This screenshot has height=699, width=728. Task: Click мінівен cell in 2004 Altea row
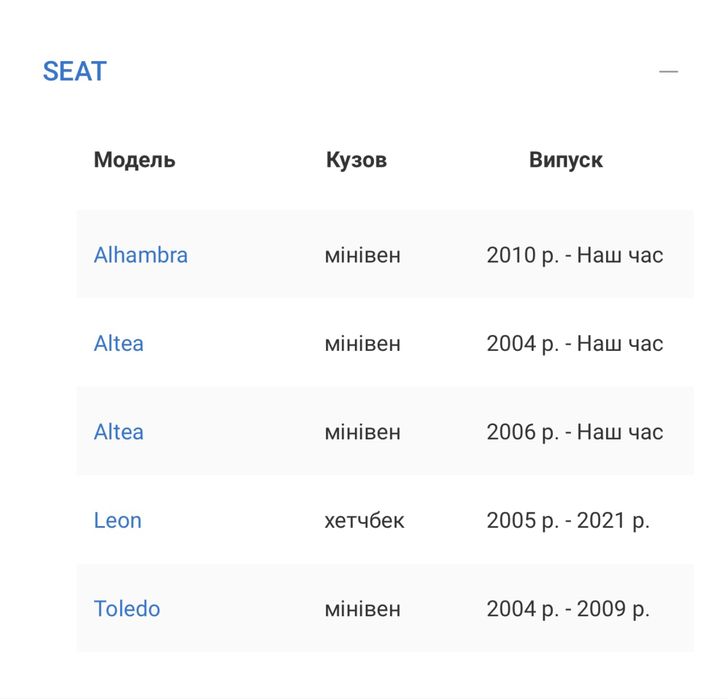point(362,344)
